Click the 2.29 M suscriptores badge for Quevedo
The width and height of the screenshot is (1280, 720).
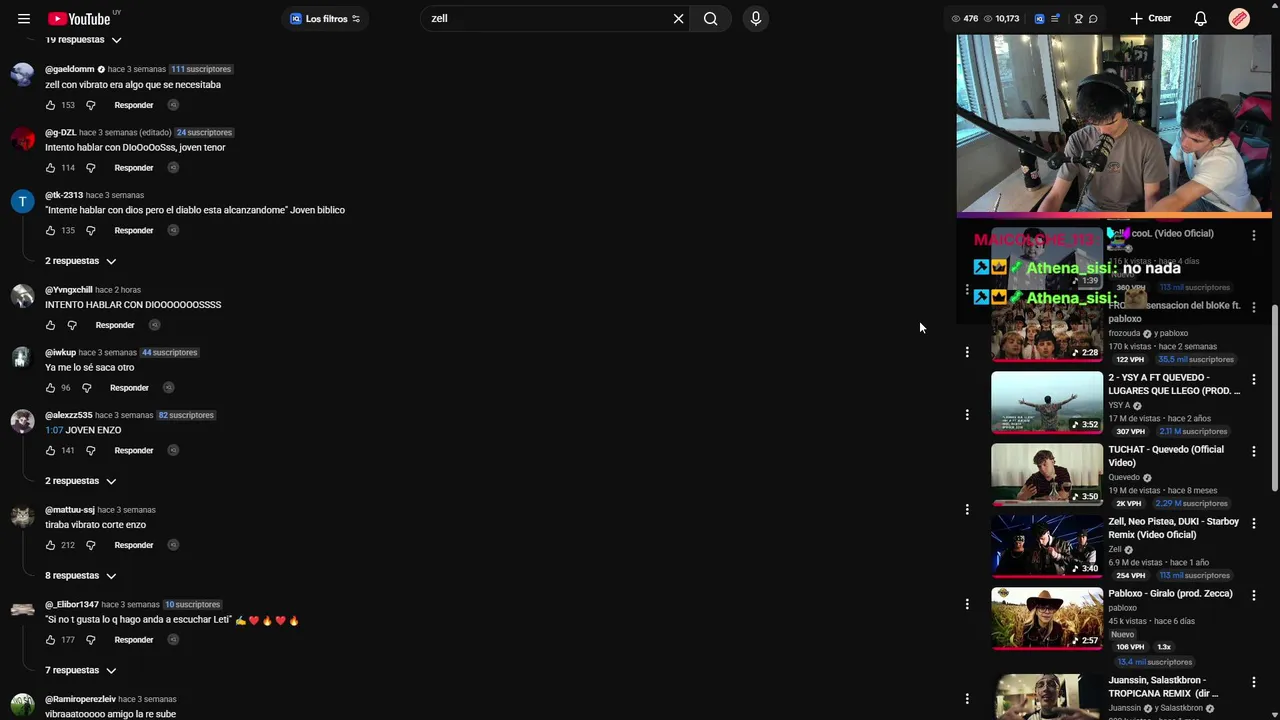click(1192, 504)
